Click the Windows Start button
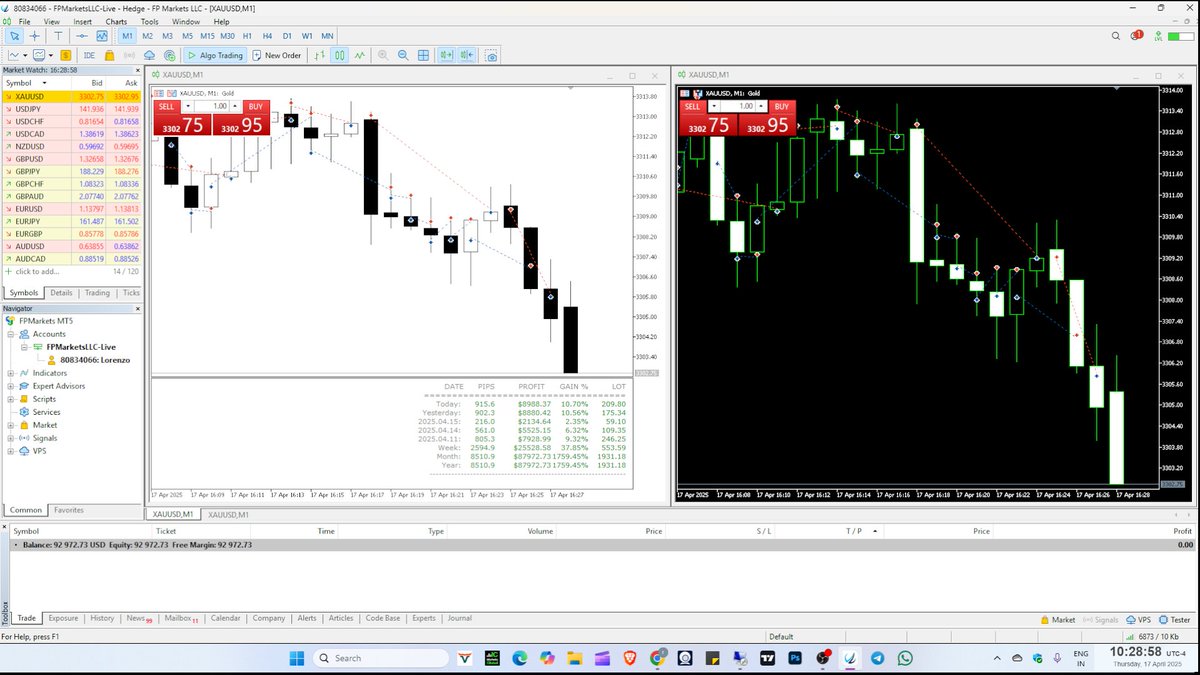1200x675 pixels. click(x=296, y=658)
